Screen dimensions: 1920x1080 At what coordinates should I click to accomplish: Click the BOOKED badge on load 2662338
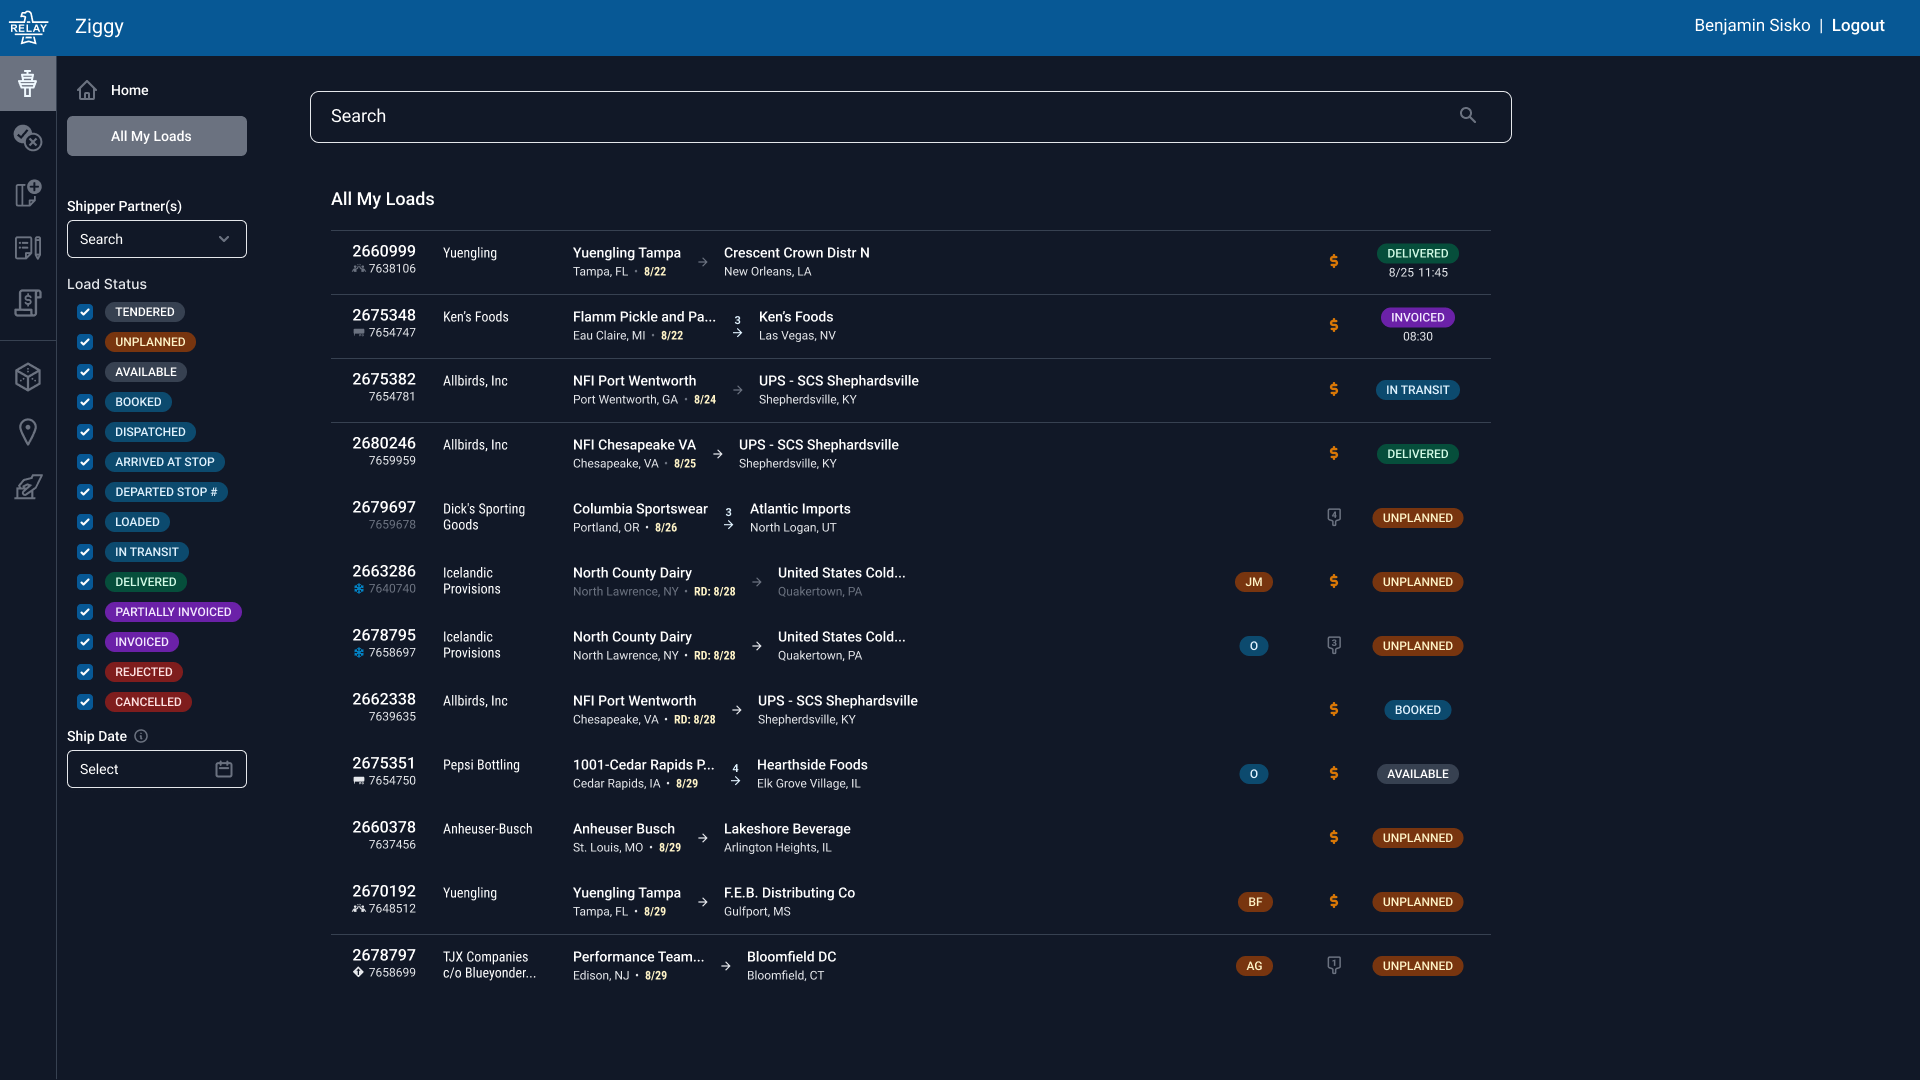[1417, 710]
